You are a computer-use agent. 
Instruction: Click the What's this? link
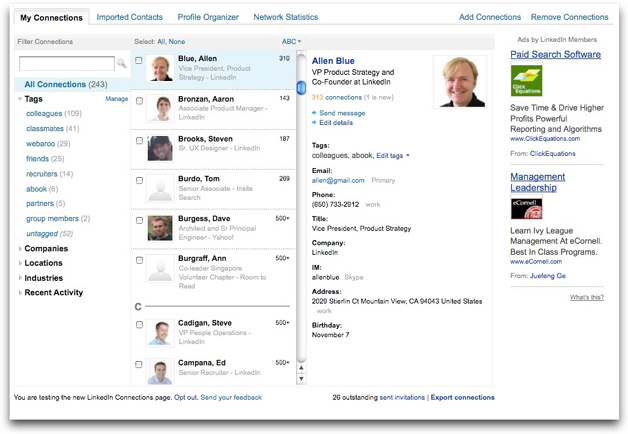click(587, 297)
